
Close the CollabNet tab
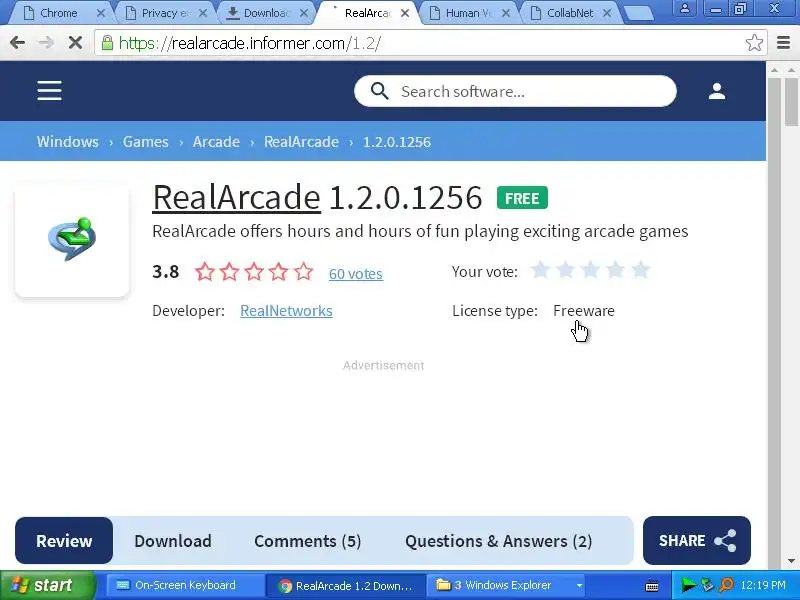click(x=607, y=13)
